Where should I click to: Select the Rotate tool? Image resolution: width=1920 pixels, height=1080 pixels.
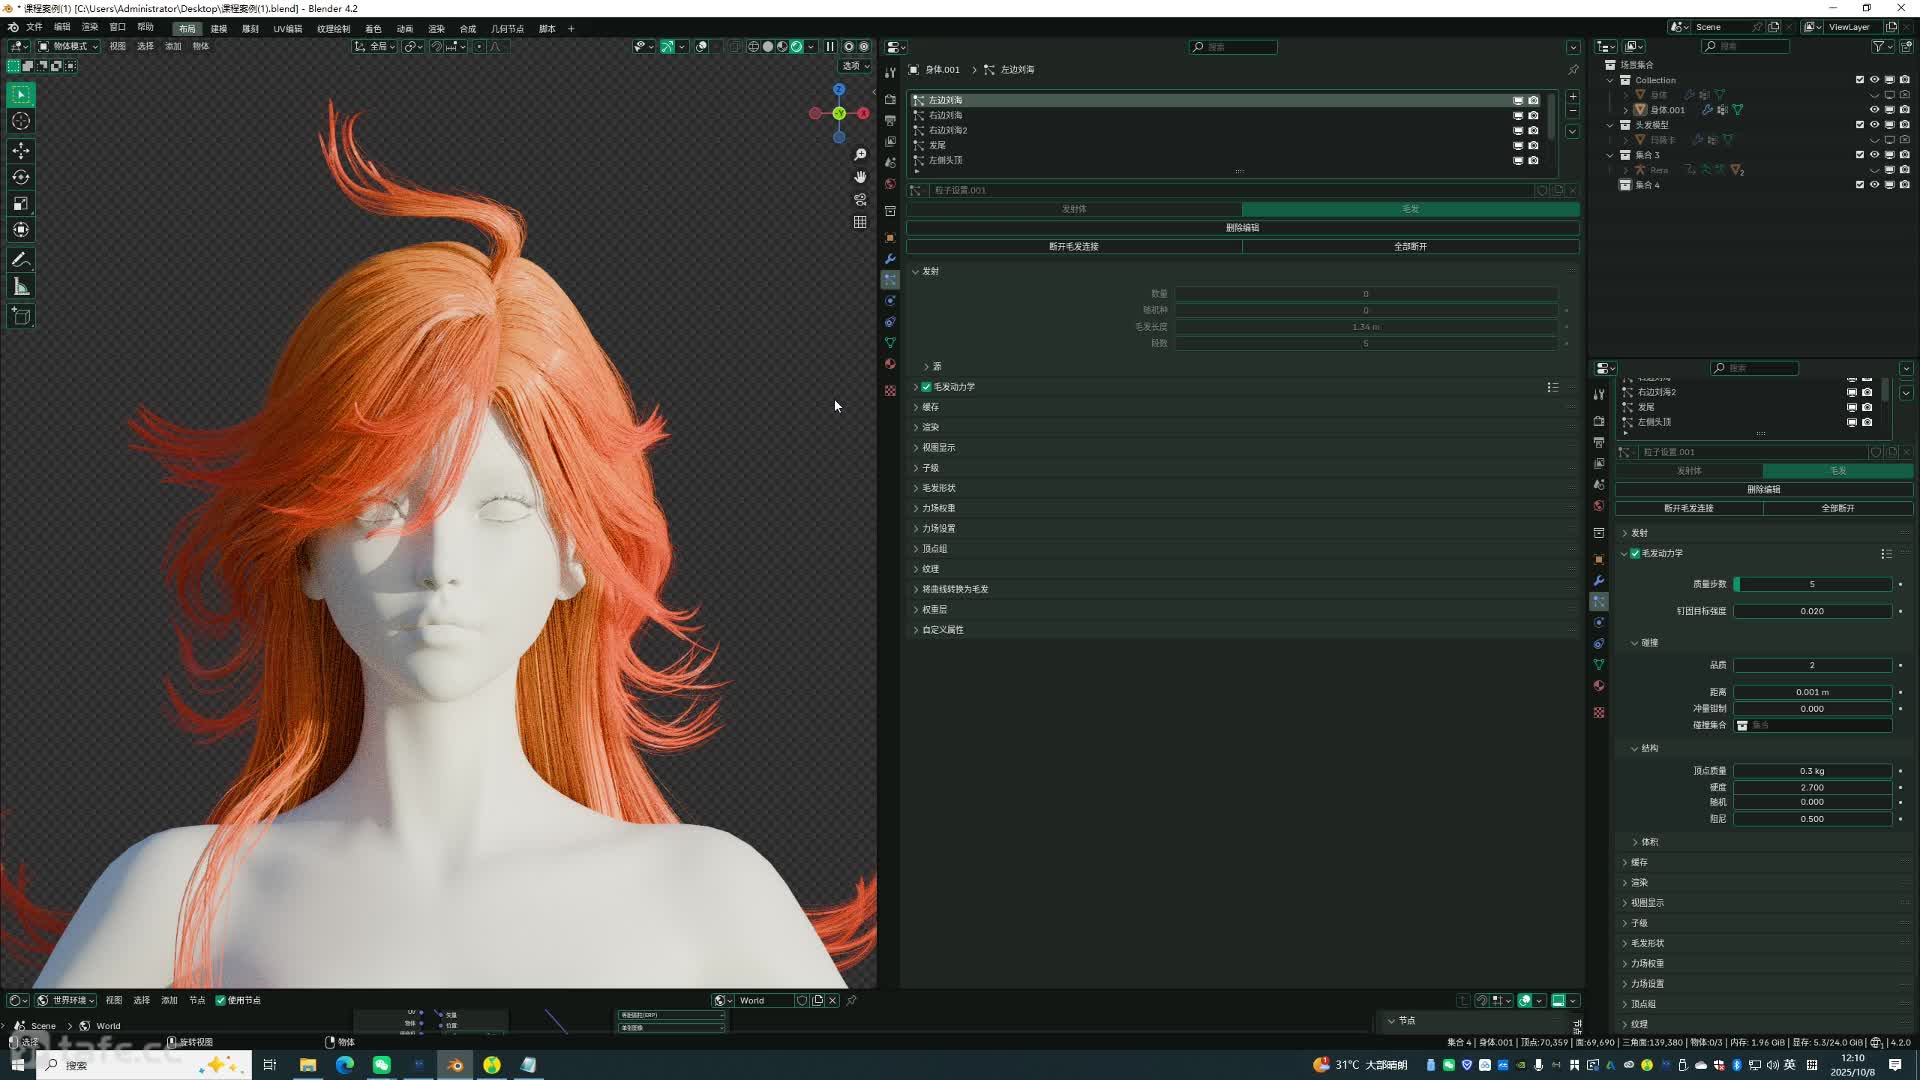21,177
